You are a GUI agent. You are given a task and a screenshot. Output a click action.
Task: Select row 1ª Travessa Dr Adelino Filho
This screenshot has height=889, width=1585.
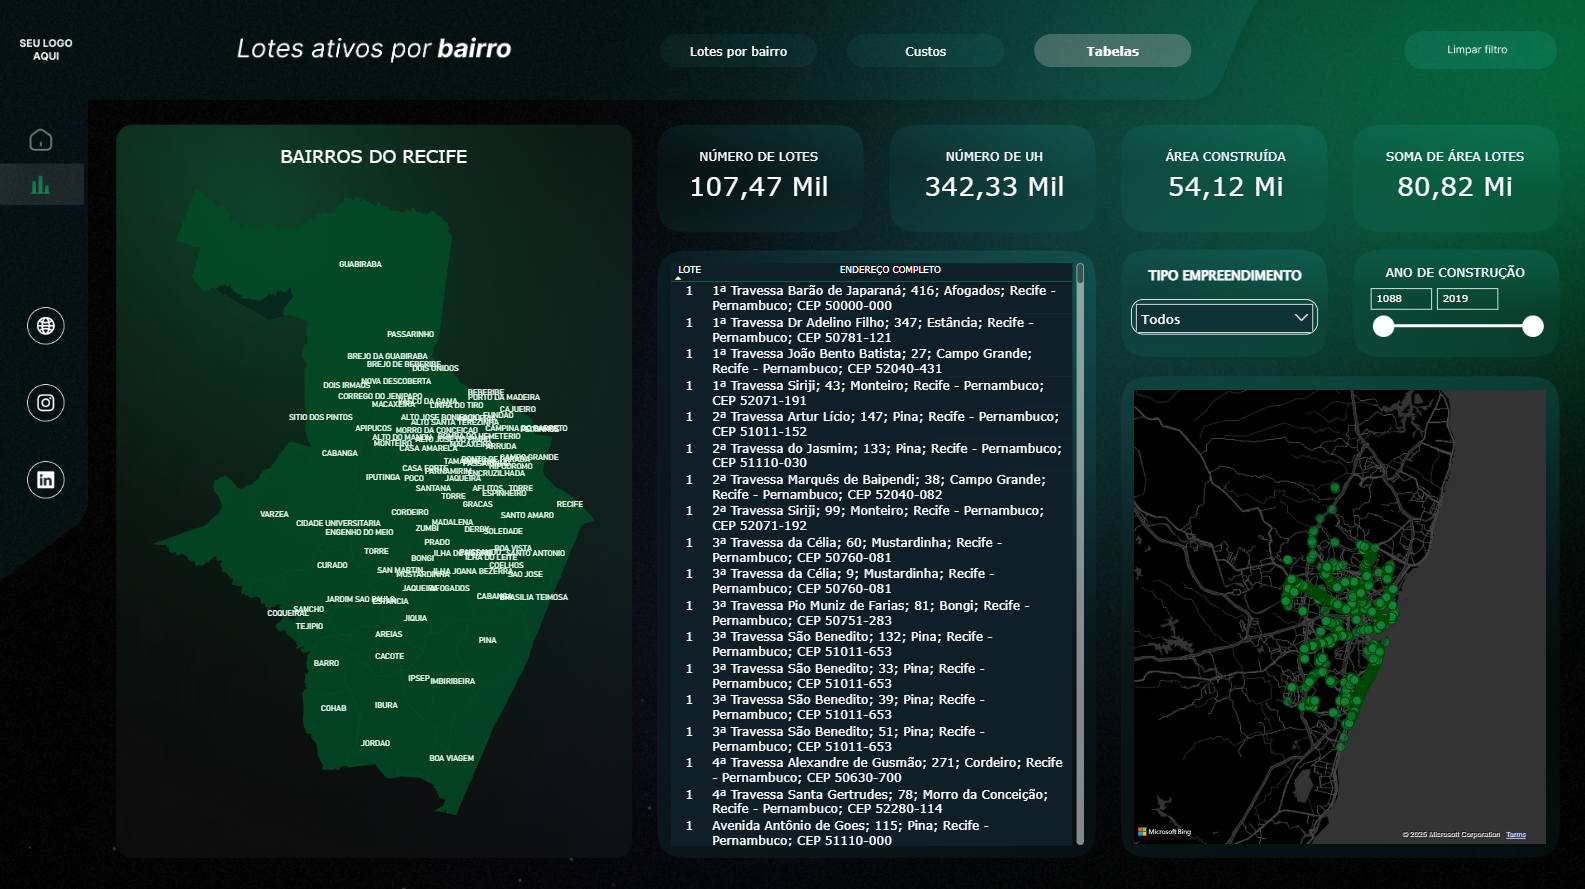click(x=872, y=330)
